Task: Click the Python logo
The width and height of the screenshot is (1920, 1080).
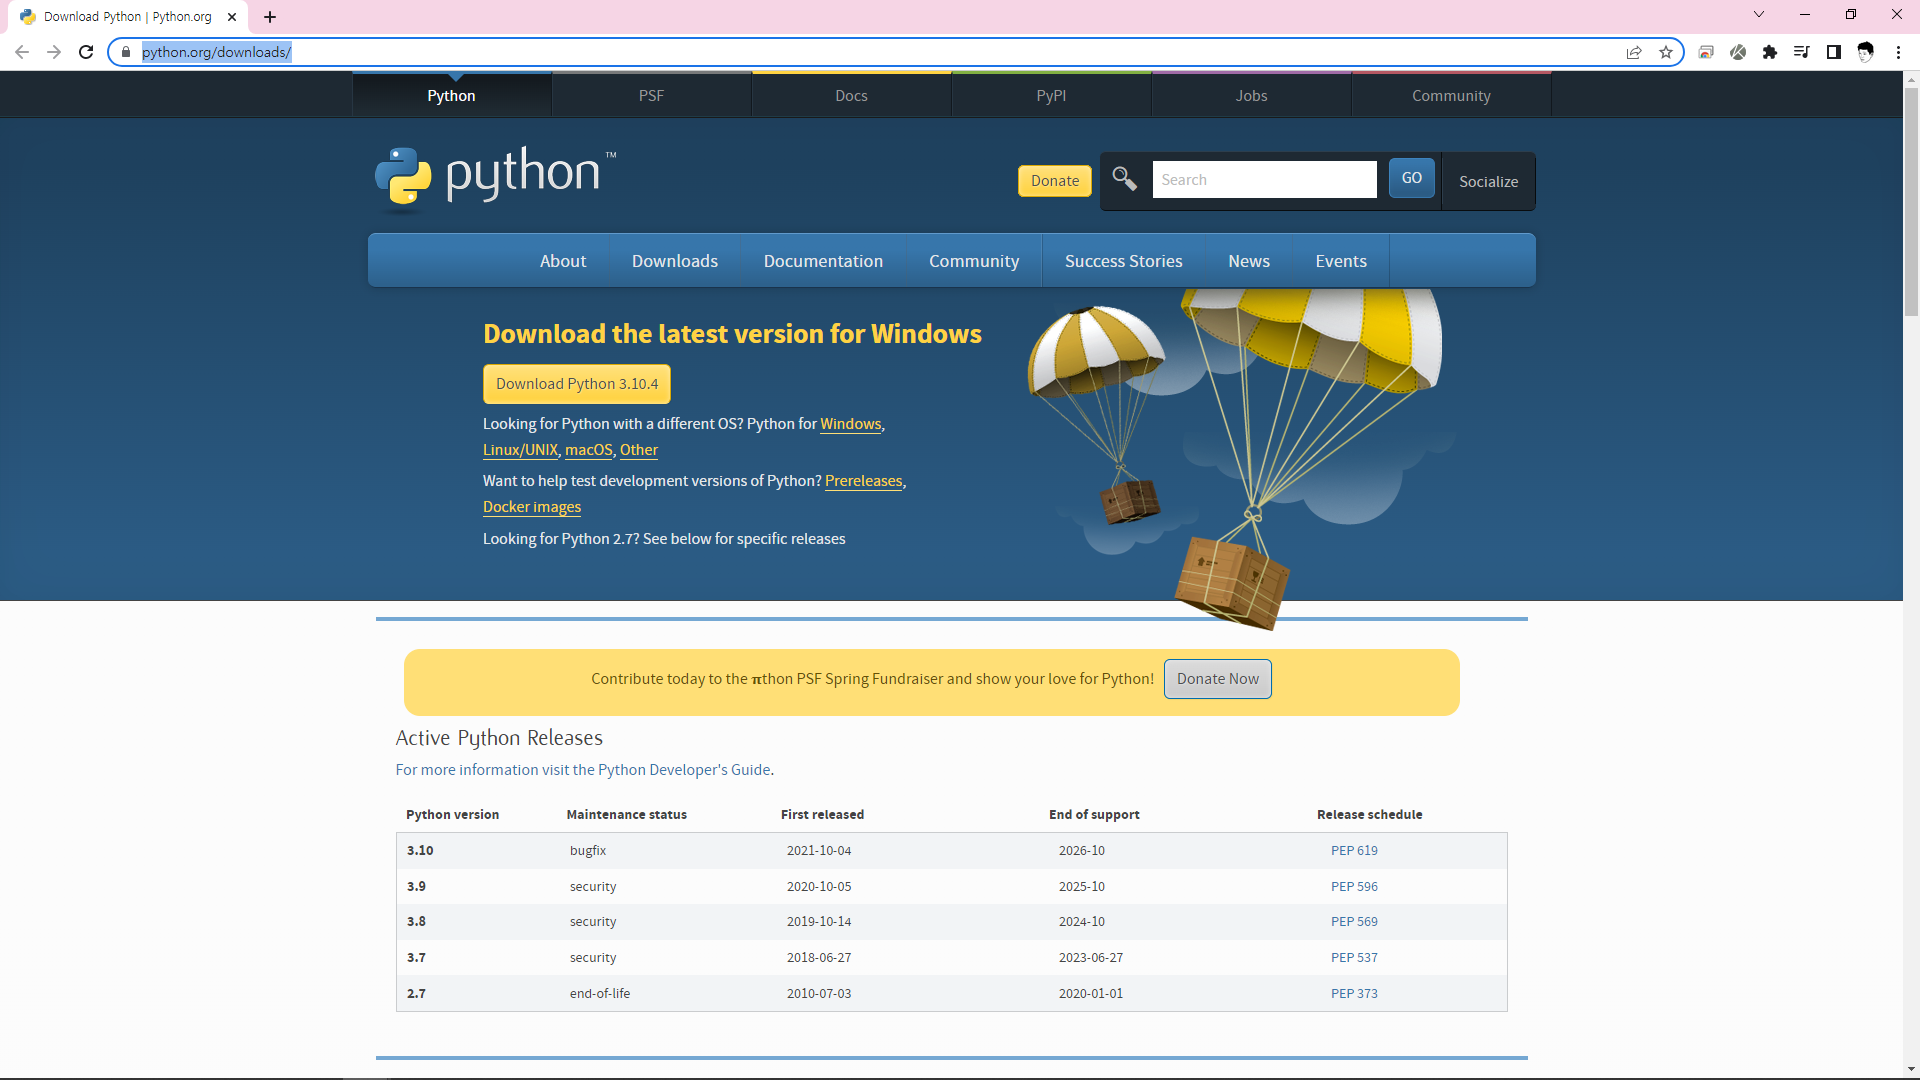Action: click(496, 177)
